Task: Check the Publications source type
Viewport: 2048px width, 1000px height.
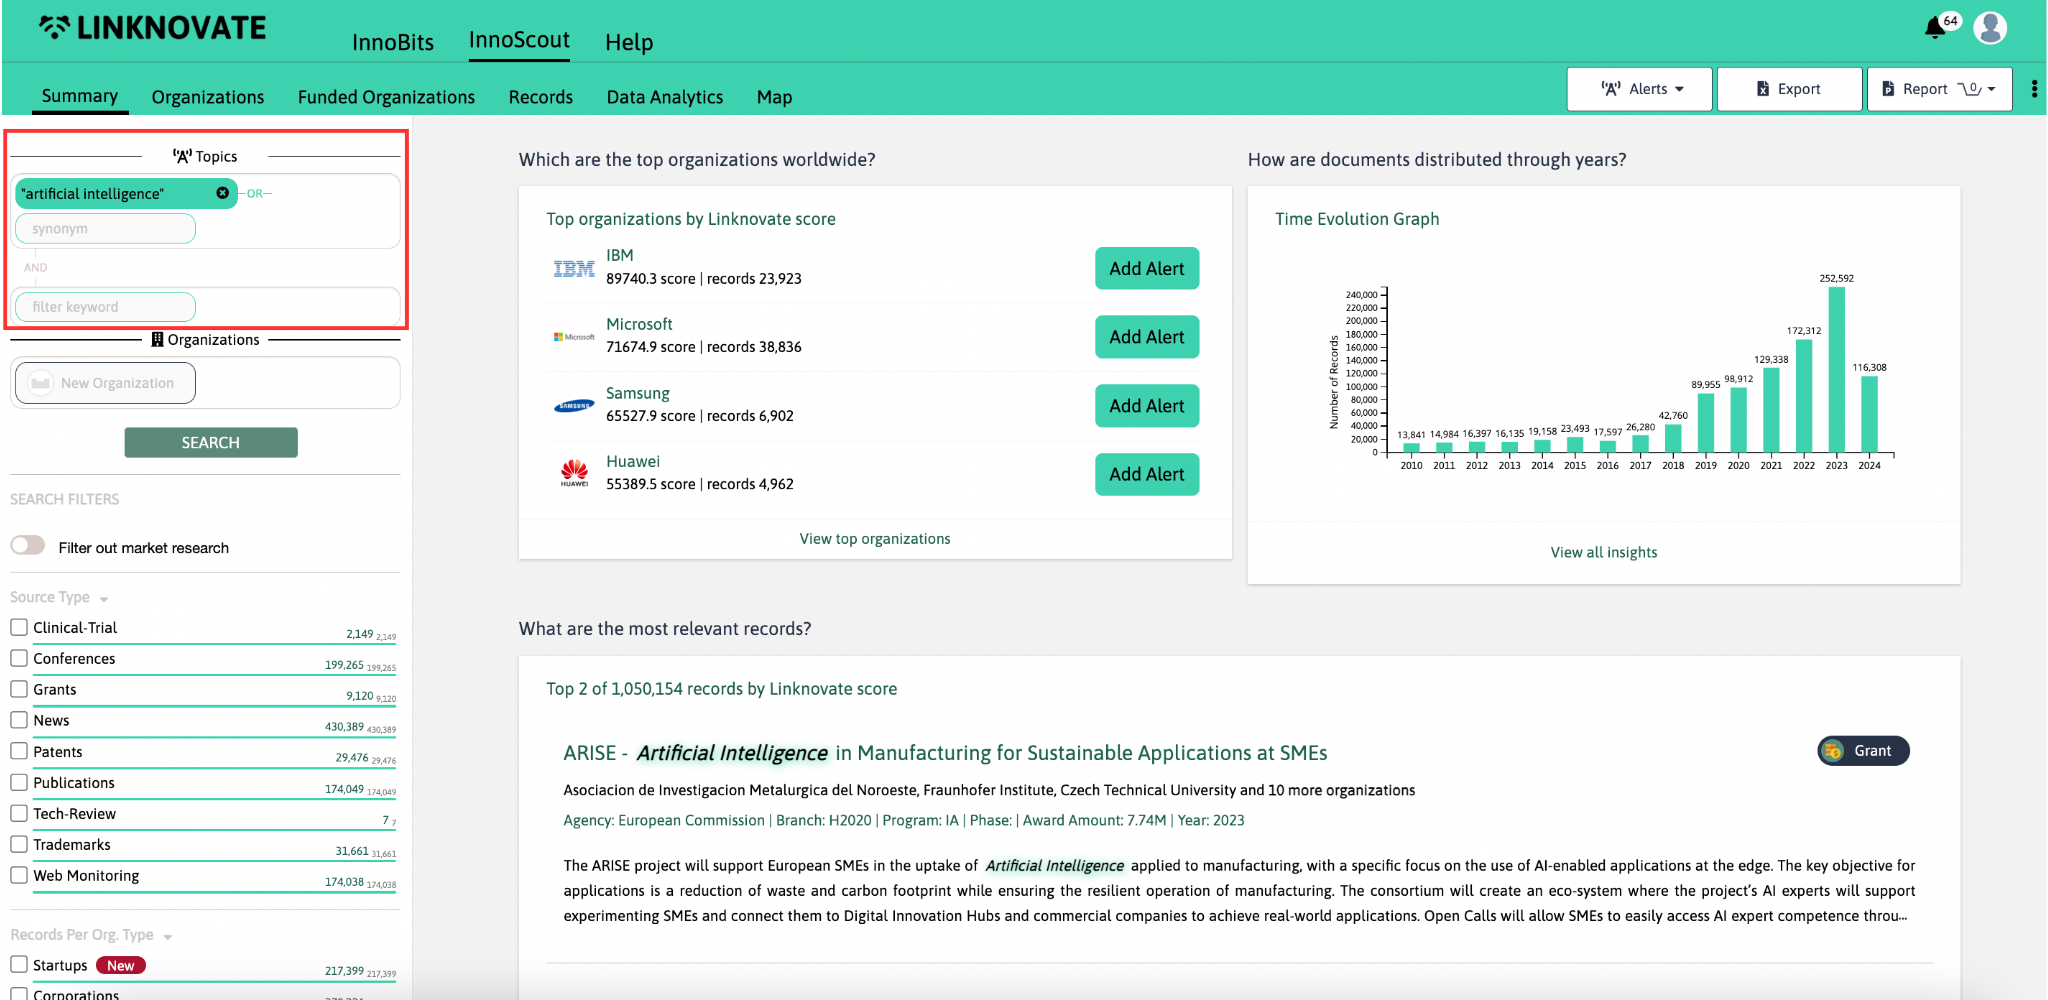Action: [x=19, y=782]
